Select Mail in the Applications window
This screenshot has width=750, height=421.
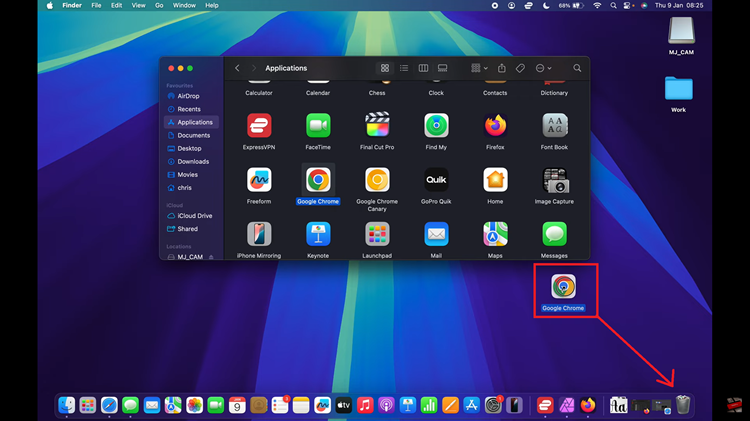click(x=436, y=234)
